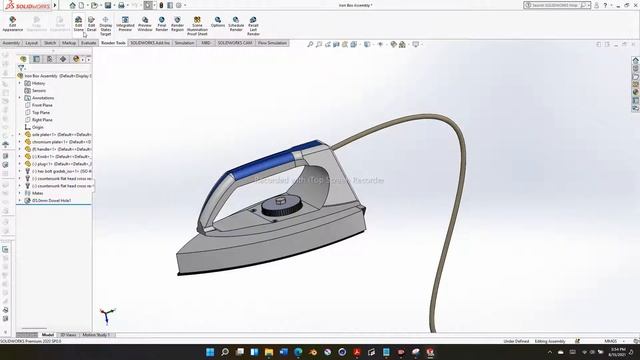Click the Rebuild traffic light icon
Viewport: 640px width, 360px height.
(161, 5)
